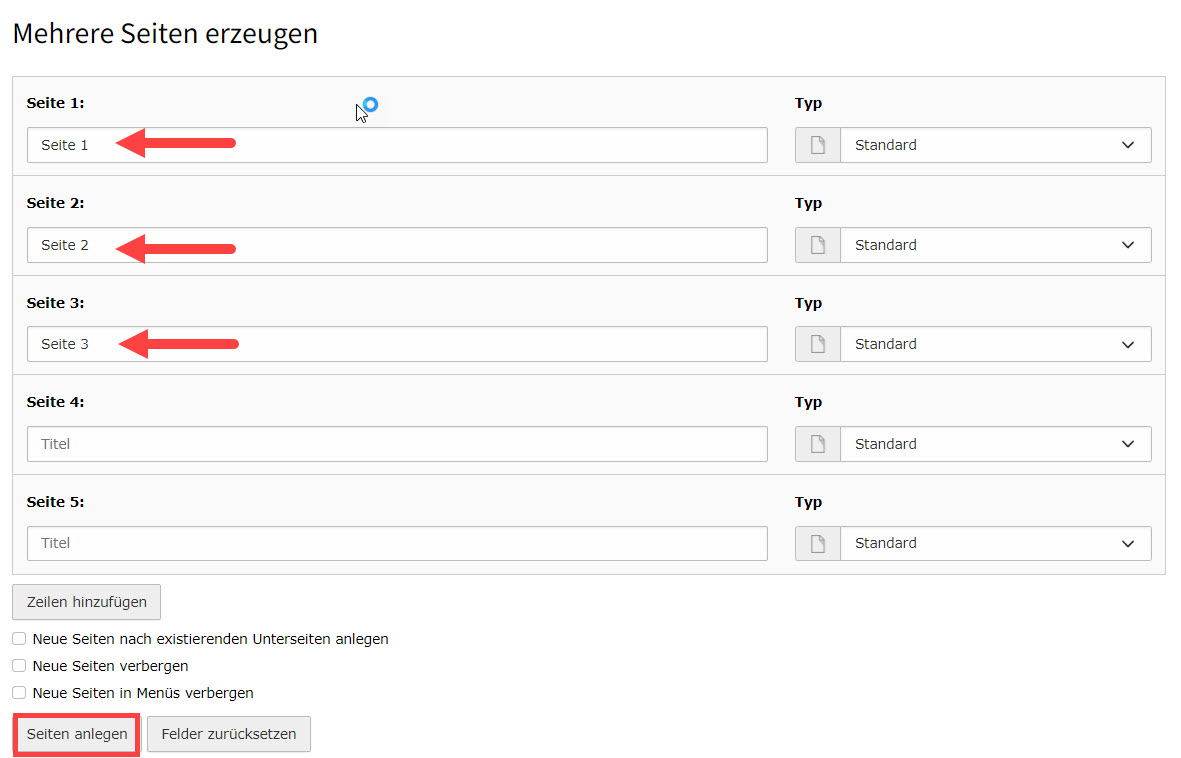Click the page icon beside Seite 1 type
The height and width of the screenshot is (758, 1181).
[x=818, y=145]
